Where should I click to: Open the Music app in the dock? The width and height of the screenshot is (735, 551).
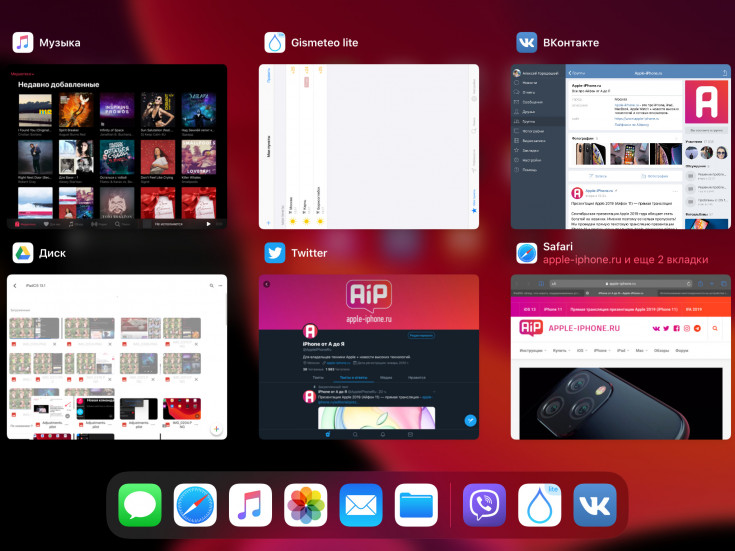[250, 505]
